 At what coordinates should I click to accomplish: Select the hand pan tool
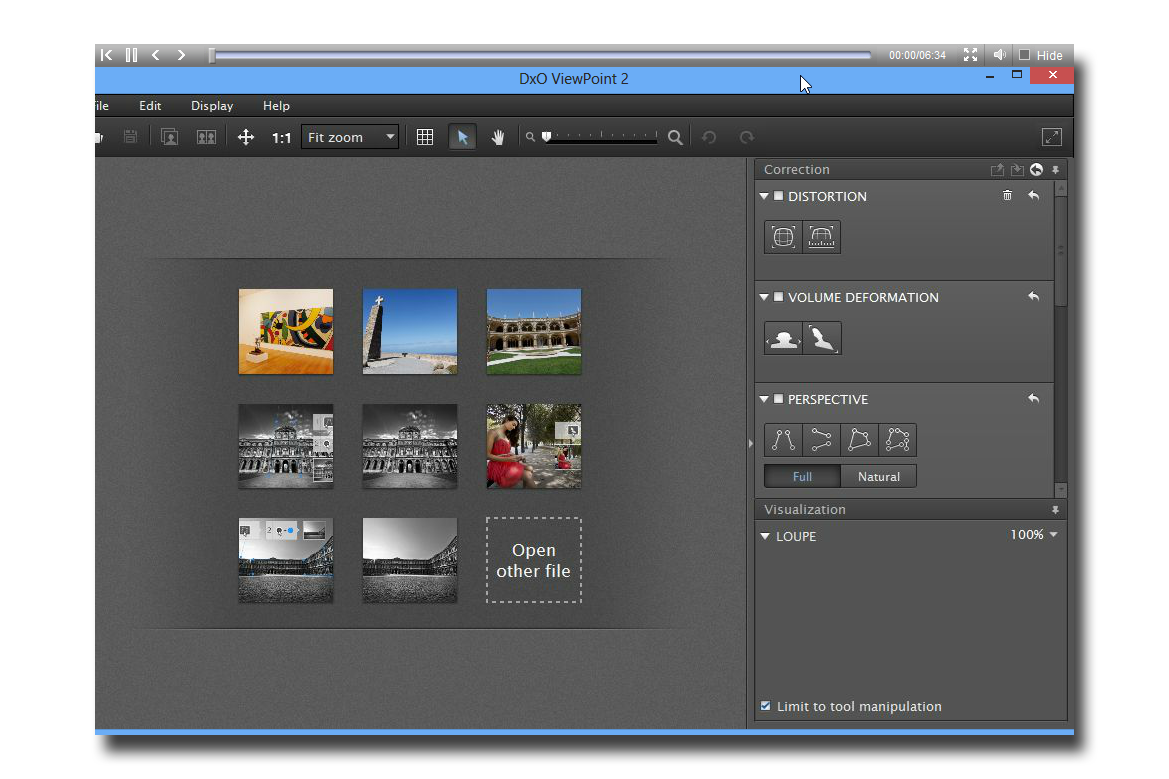click(498, 138)
